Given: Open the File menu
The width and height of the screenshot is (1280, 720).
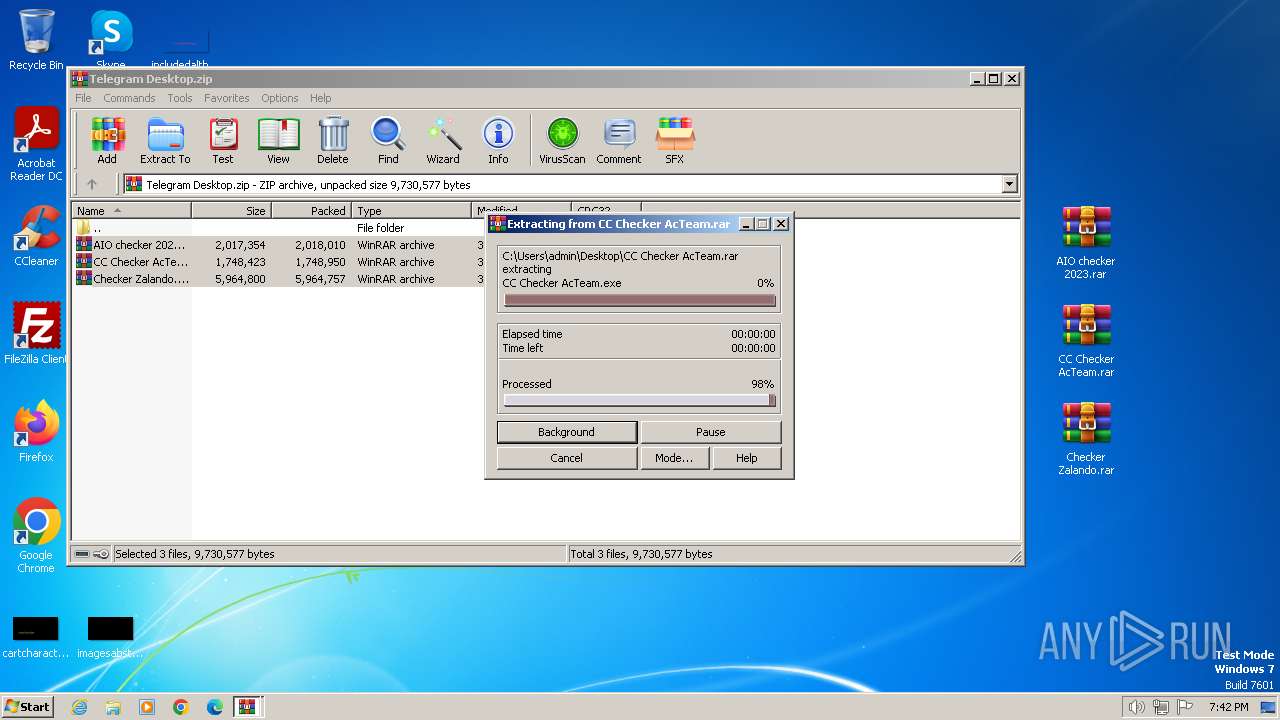Looking at the screenshot, I should (83, 98).
